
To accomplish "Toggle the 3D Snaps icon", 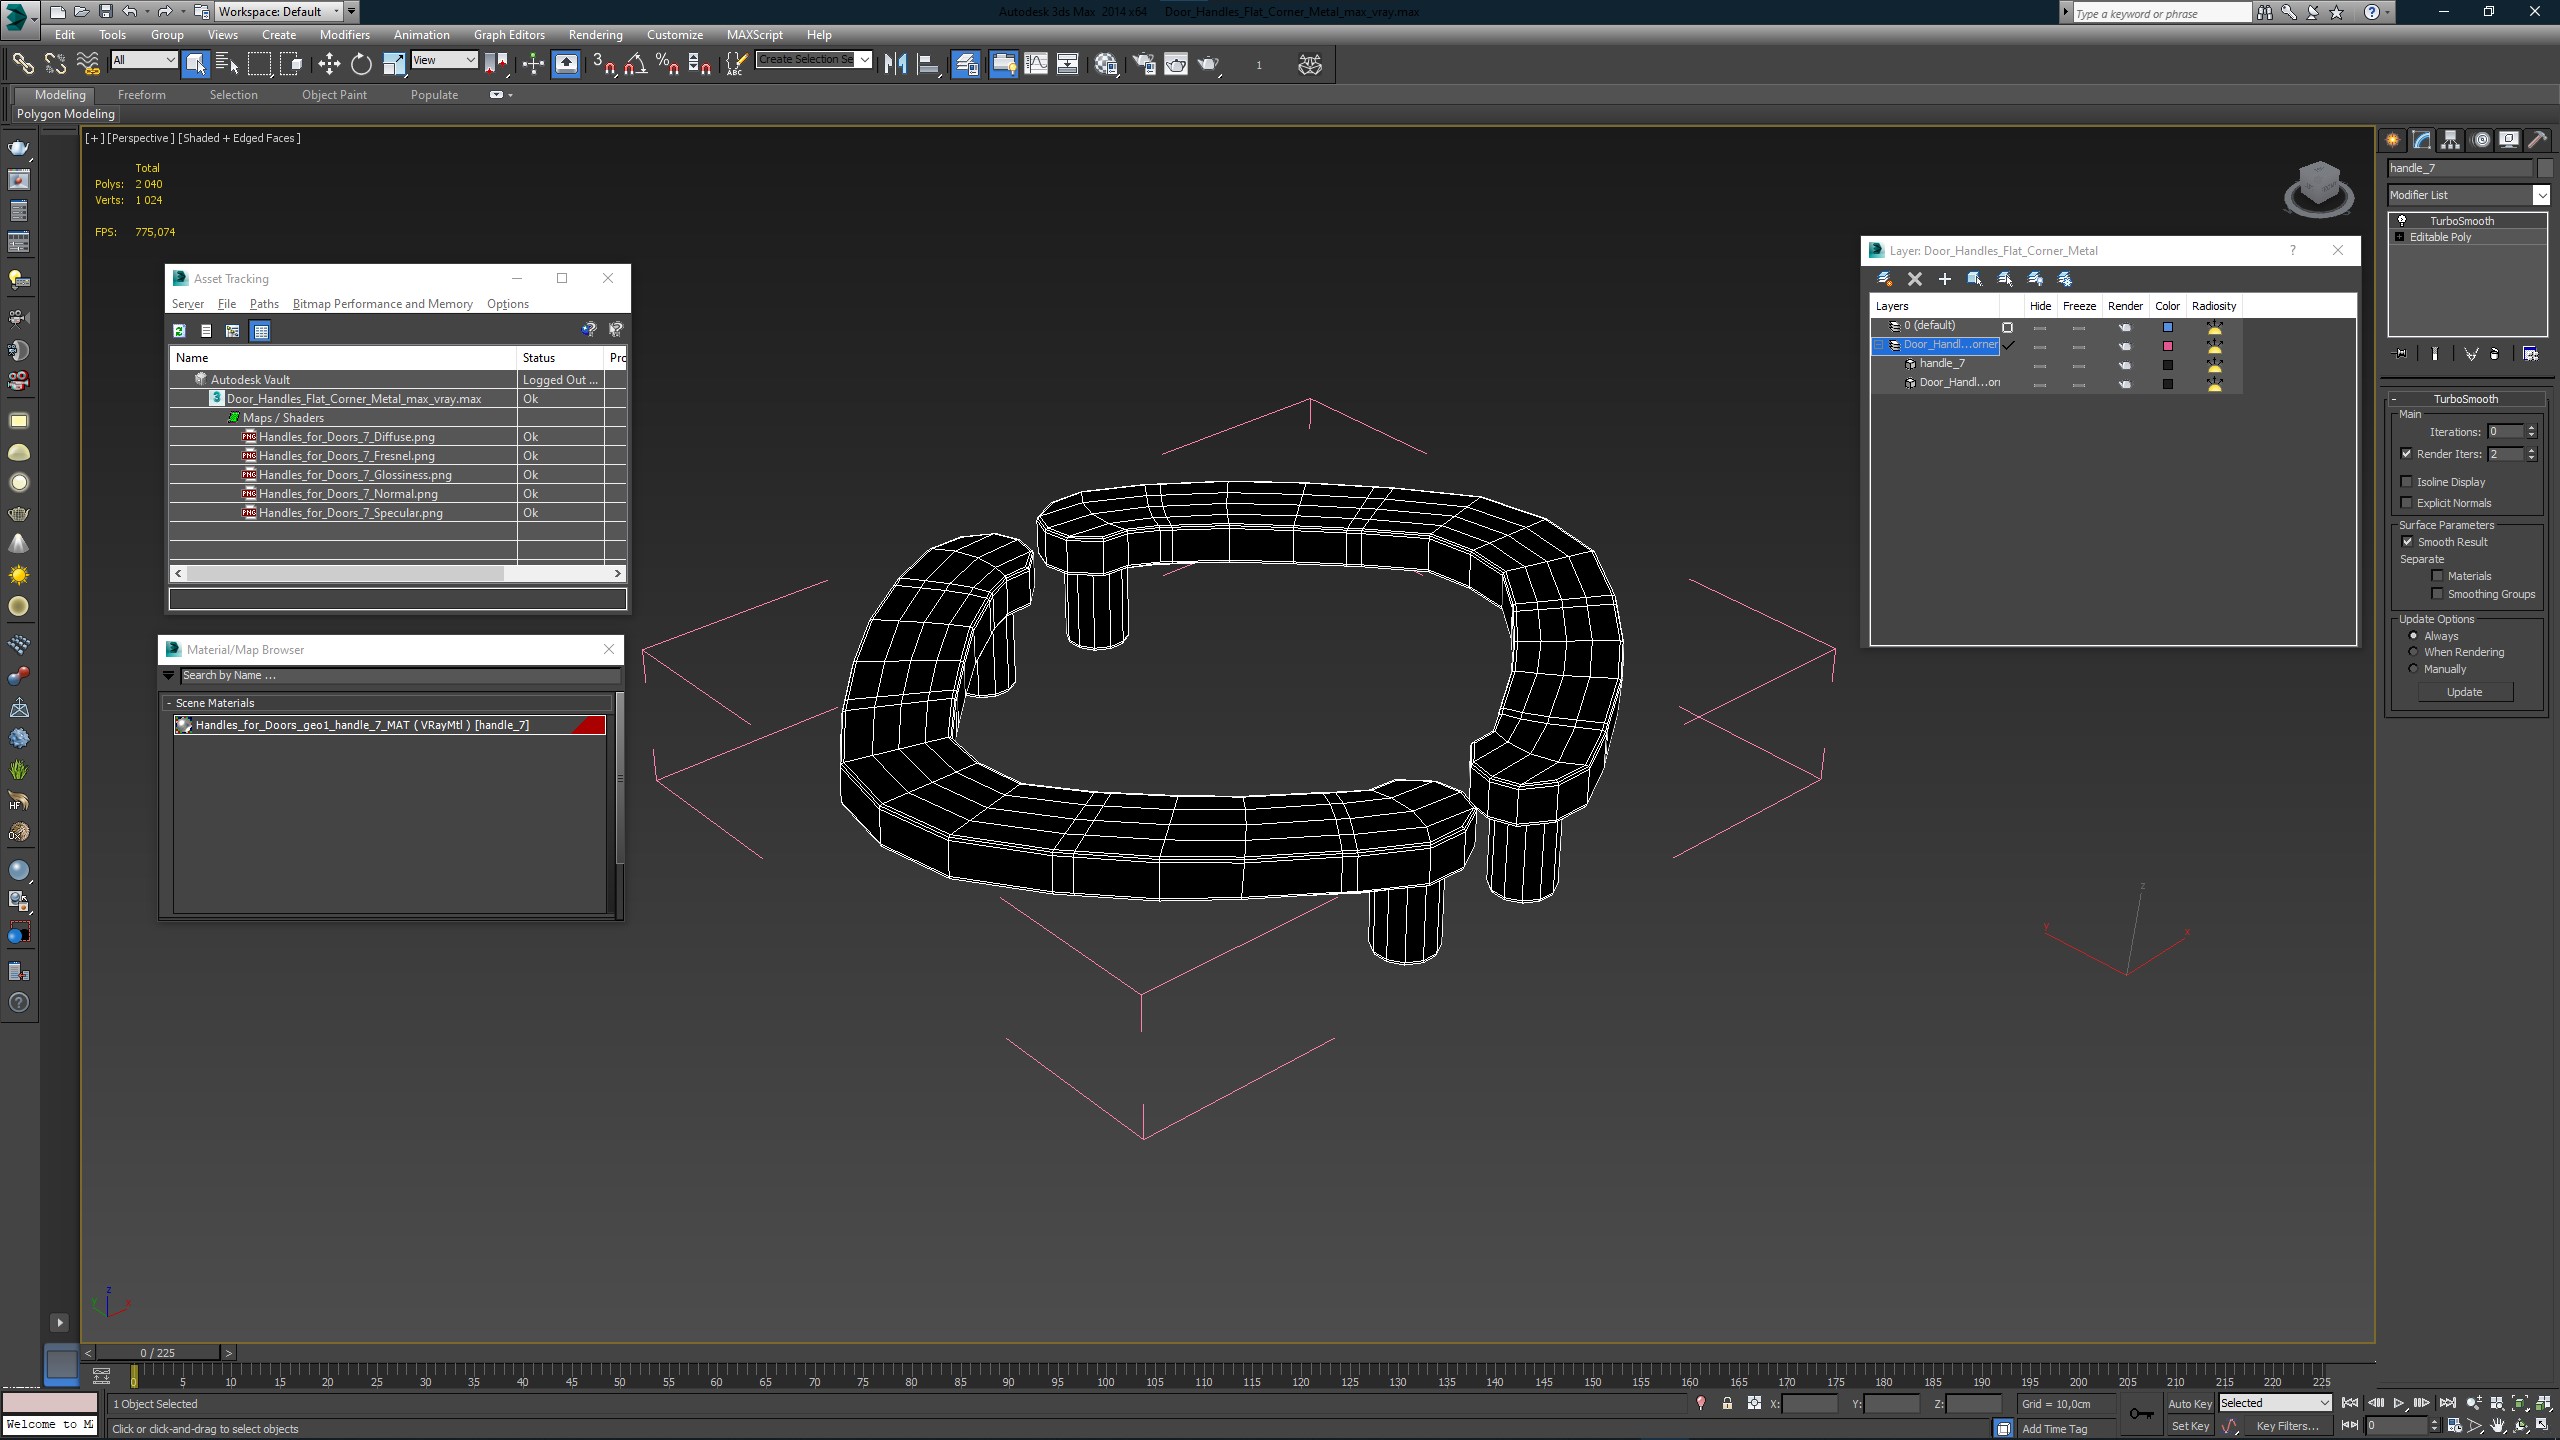I will click(x=603, y=65).
